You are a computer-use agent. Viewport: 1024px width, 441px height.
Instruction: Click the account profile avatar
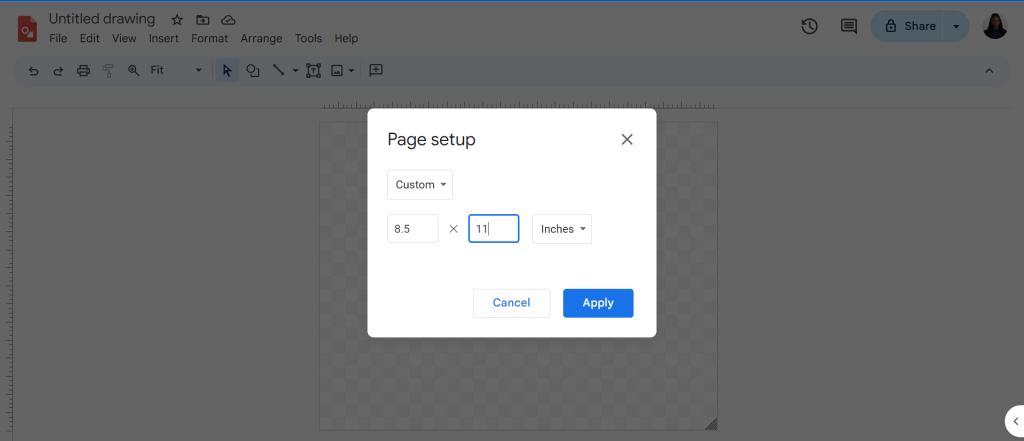995,26
